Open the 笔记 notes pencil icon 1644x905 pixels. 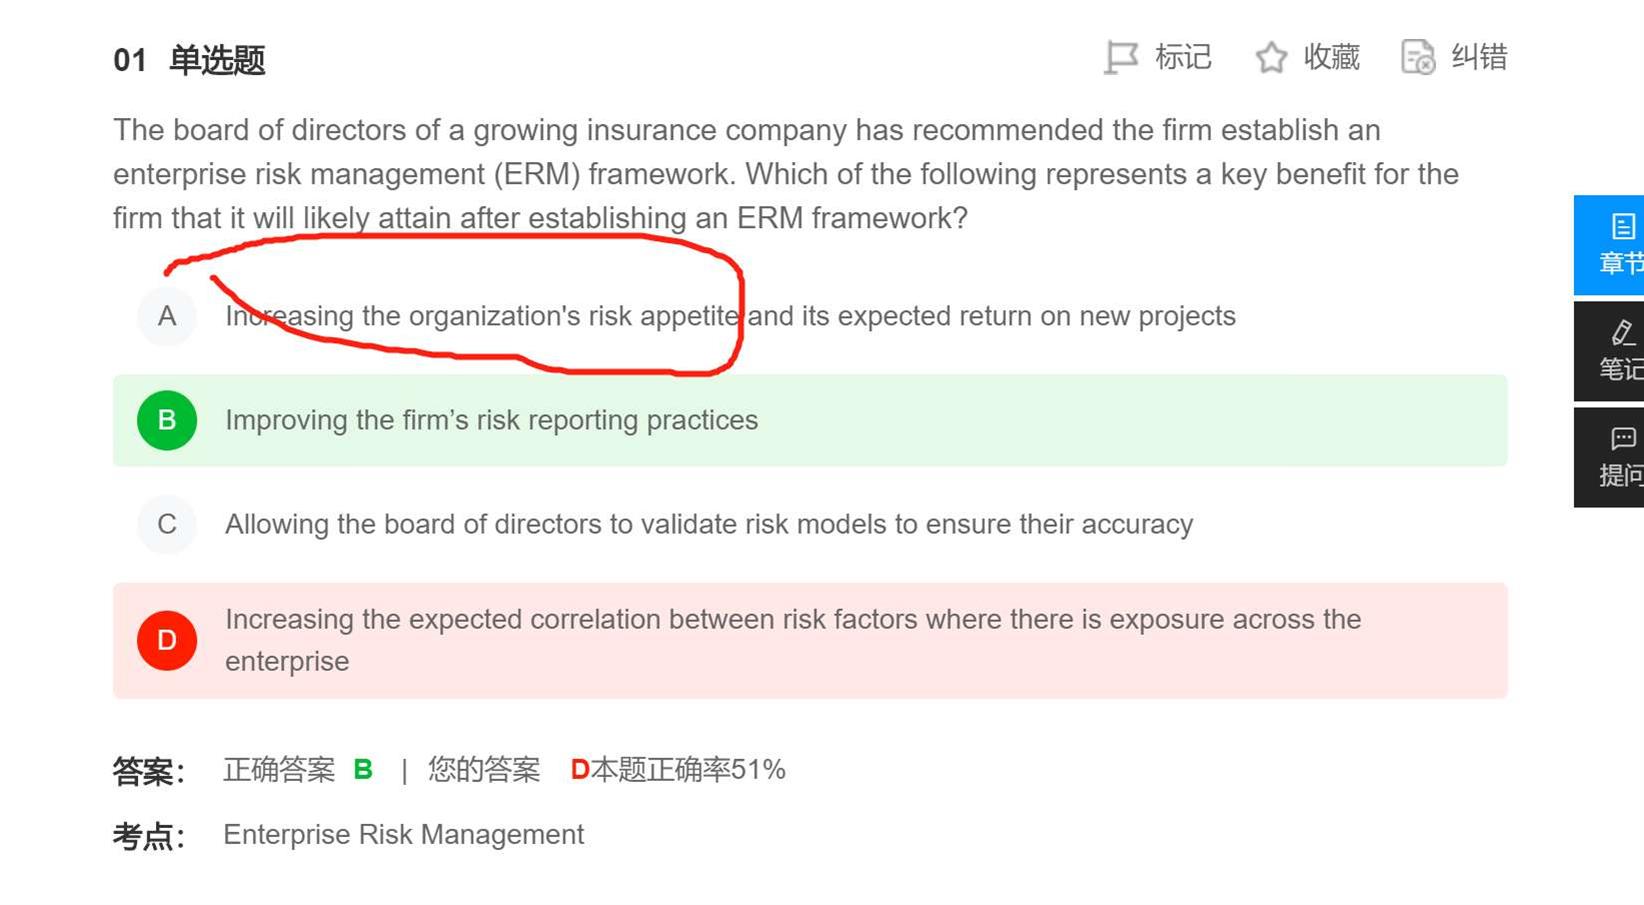1623,332
